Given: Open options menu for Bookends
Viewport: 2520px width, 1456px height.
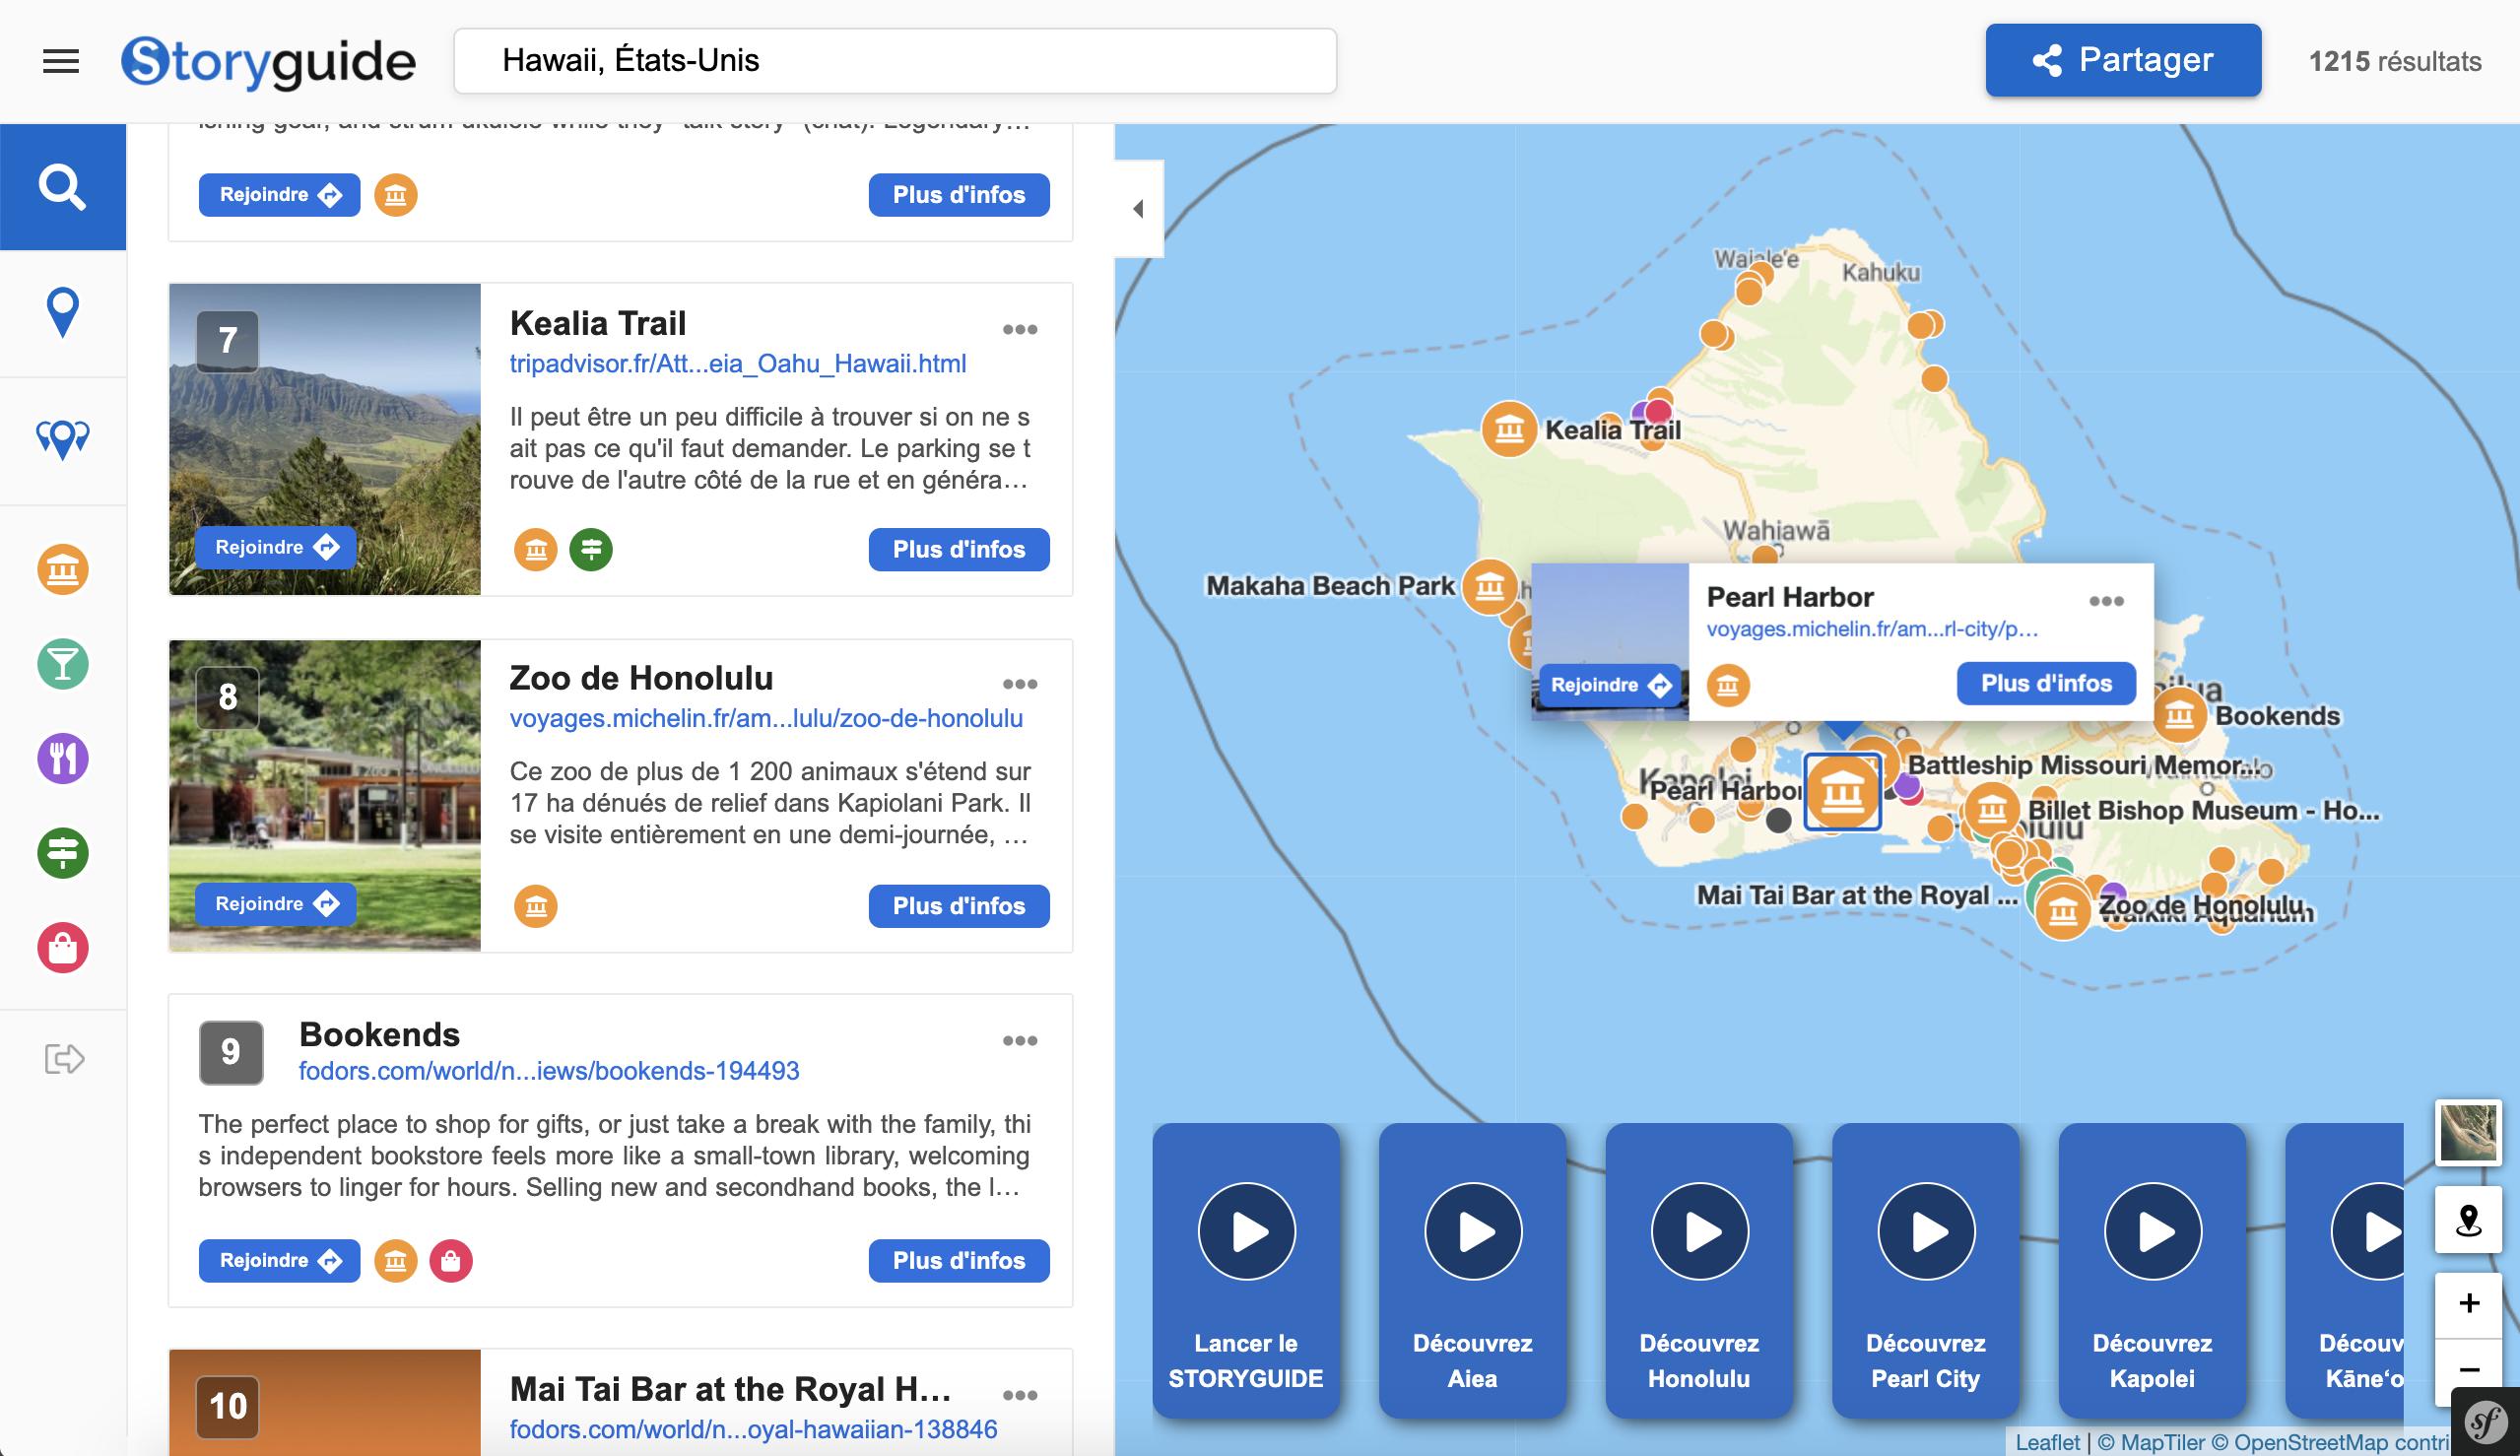Looking at the screenshot, I should [1020, 1040].
